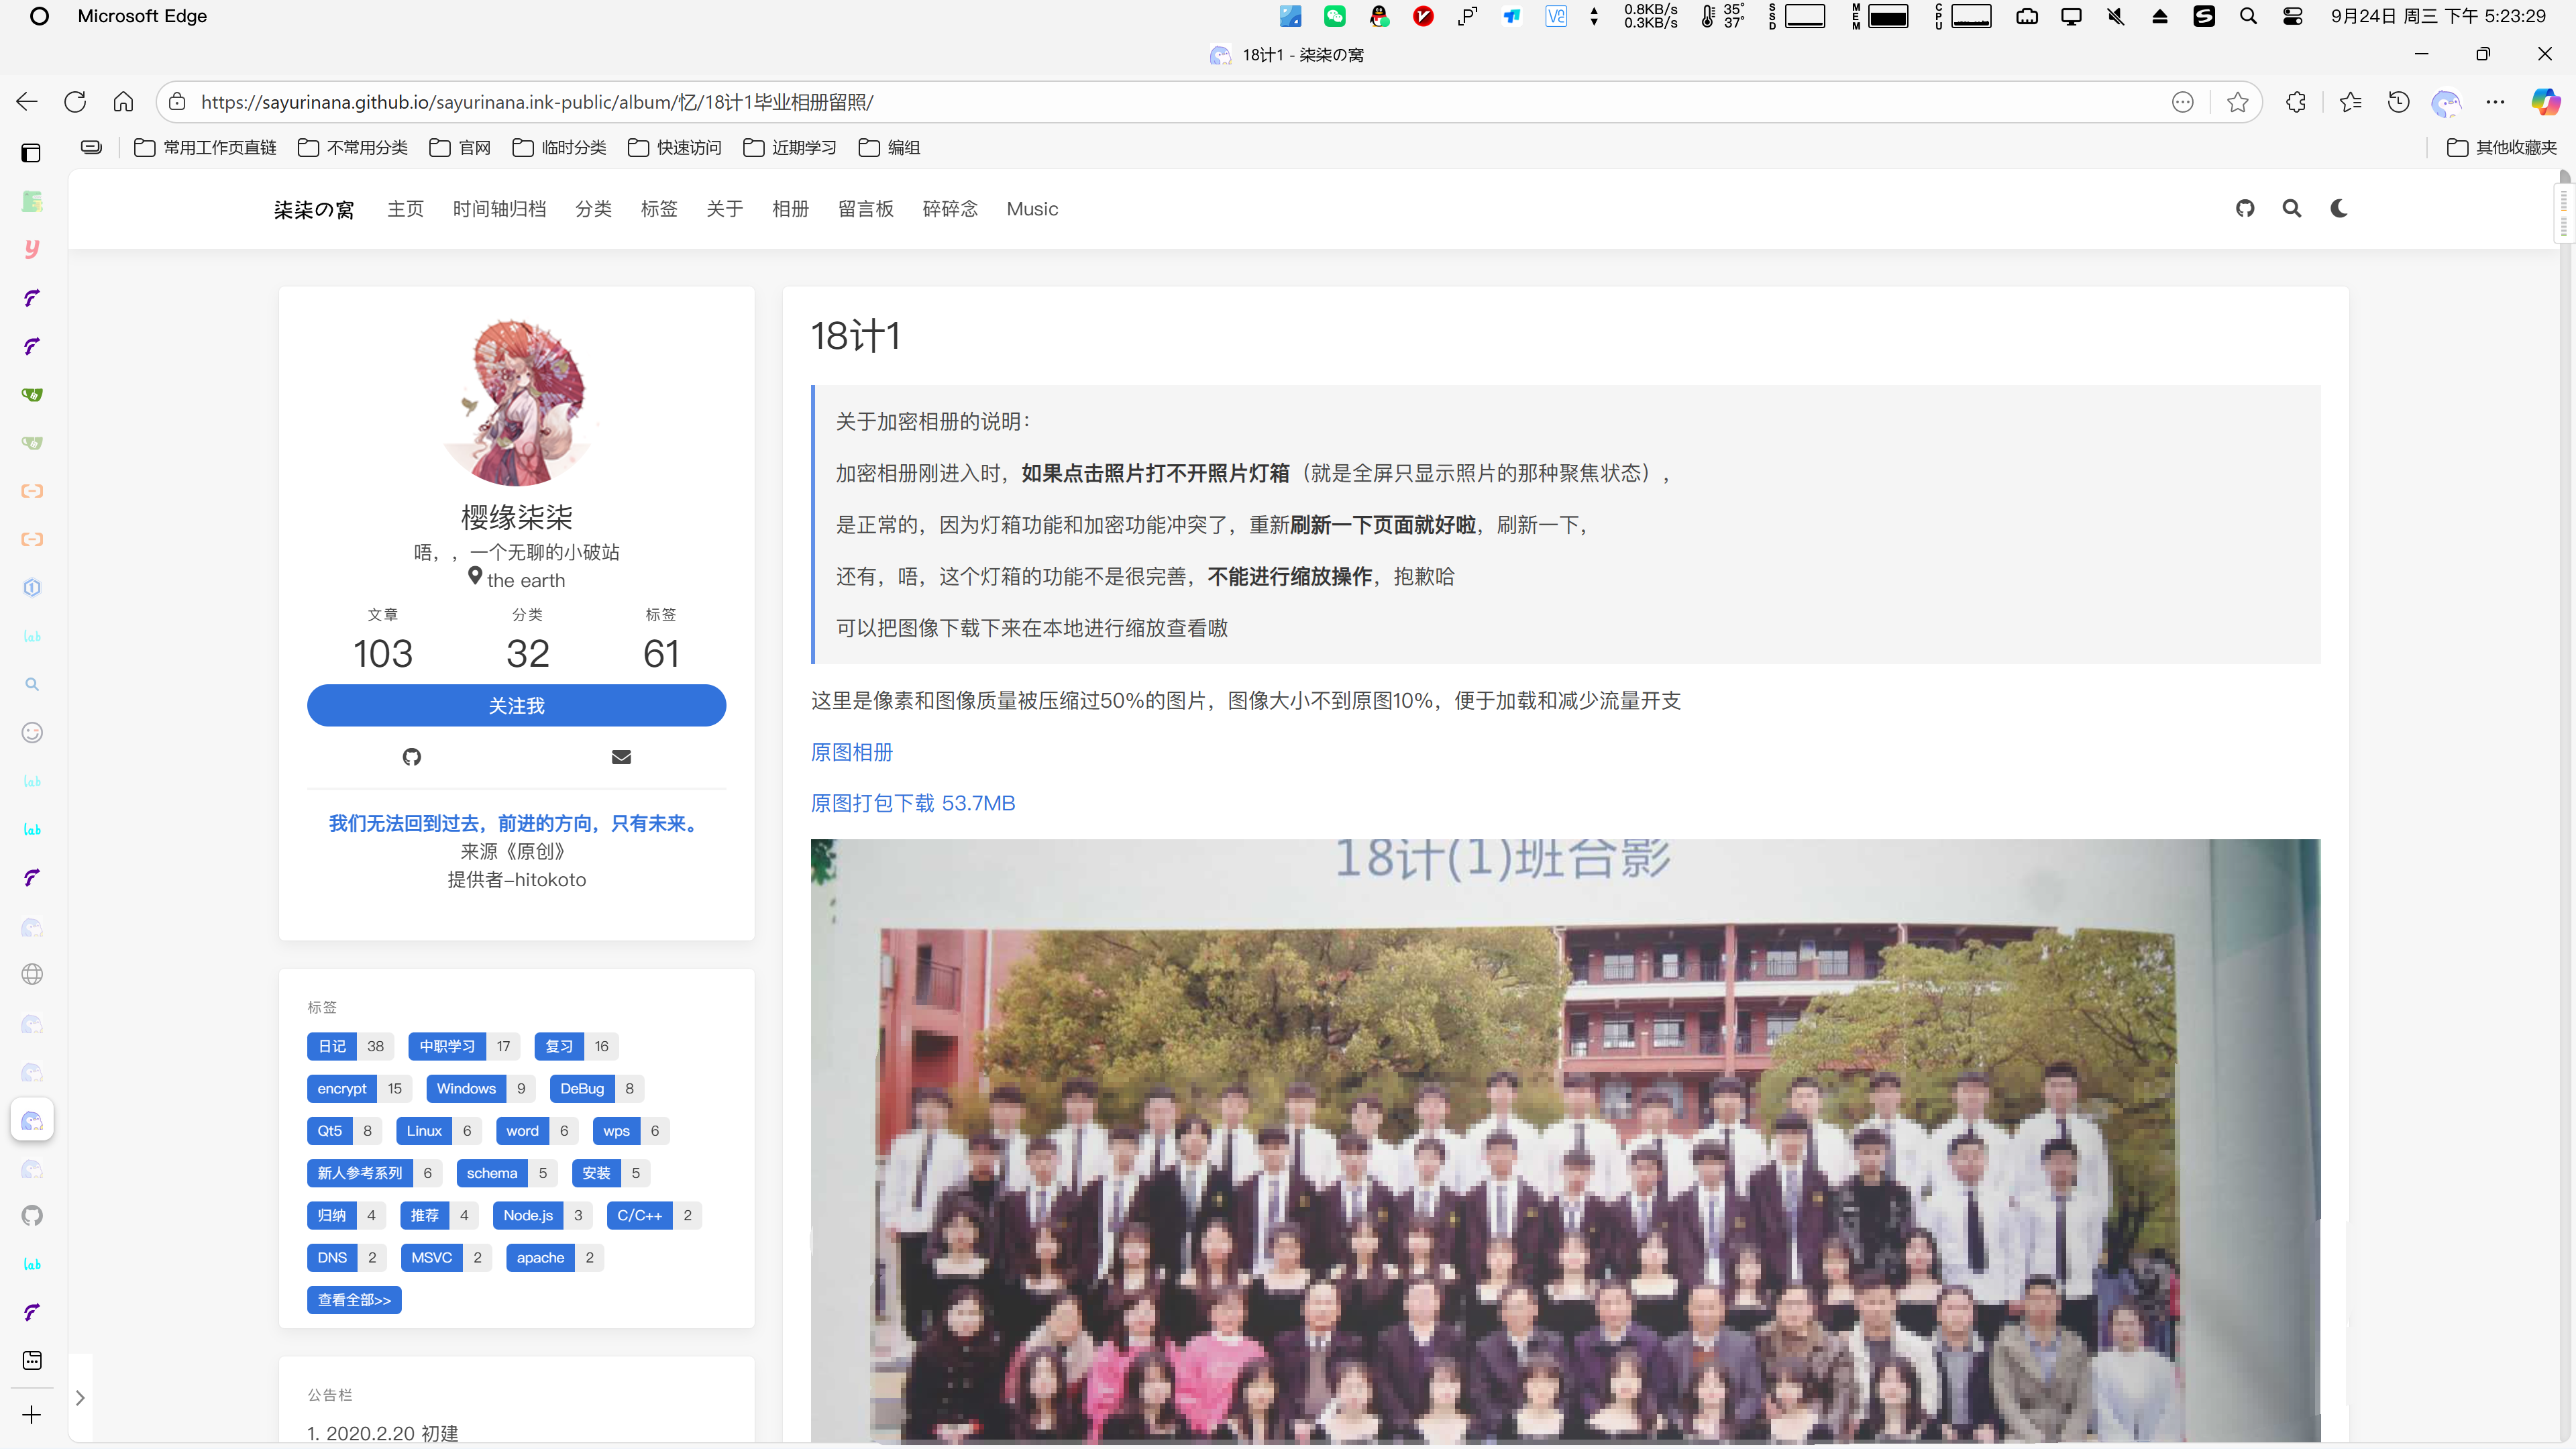
Task: Click browser history clock icon
Action: point(2398,102)
